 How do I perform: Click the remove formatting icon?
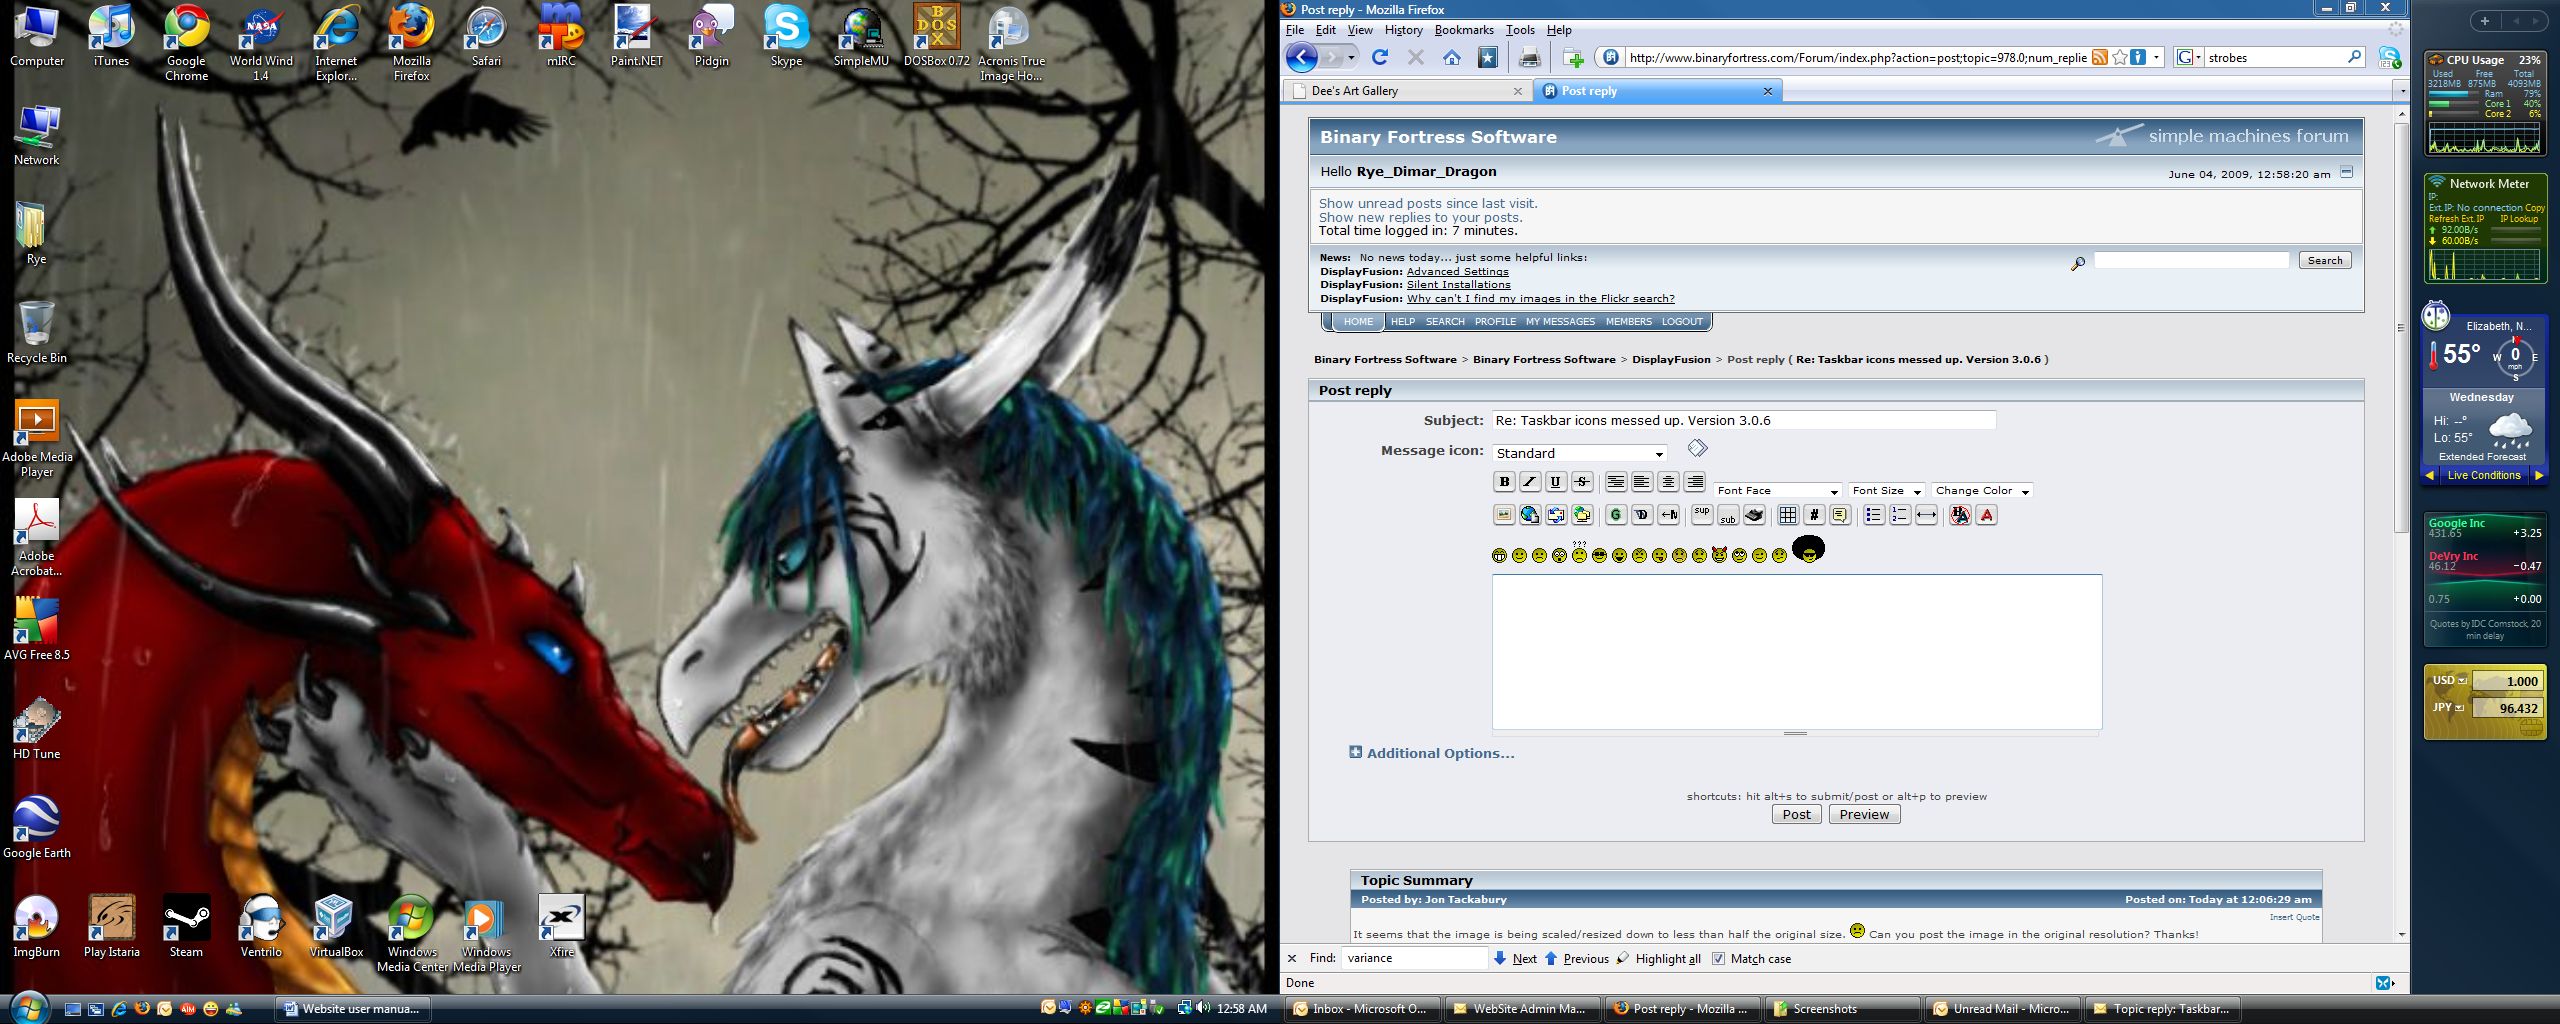click(1960, 515)
